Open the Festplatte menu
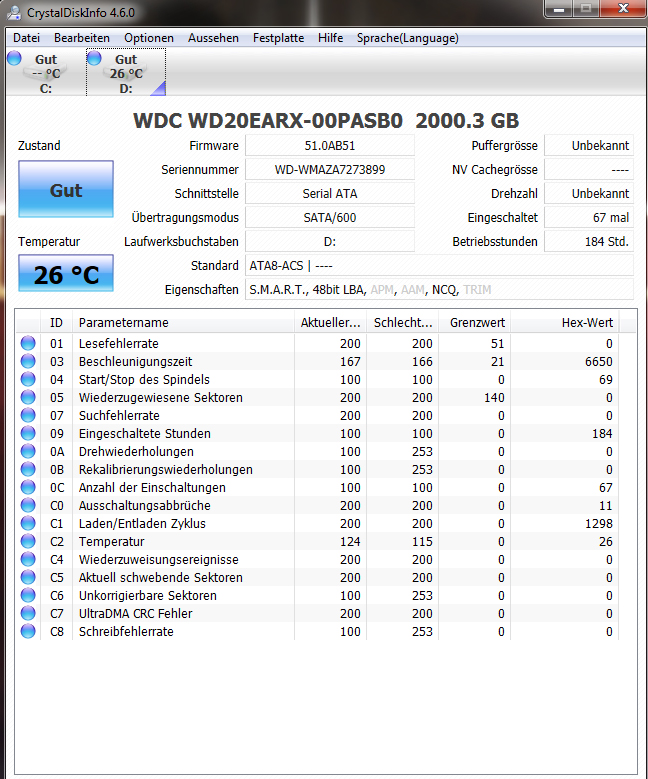 278,38
